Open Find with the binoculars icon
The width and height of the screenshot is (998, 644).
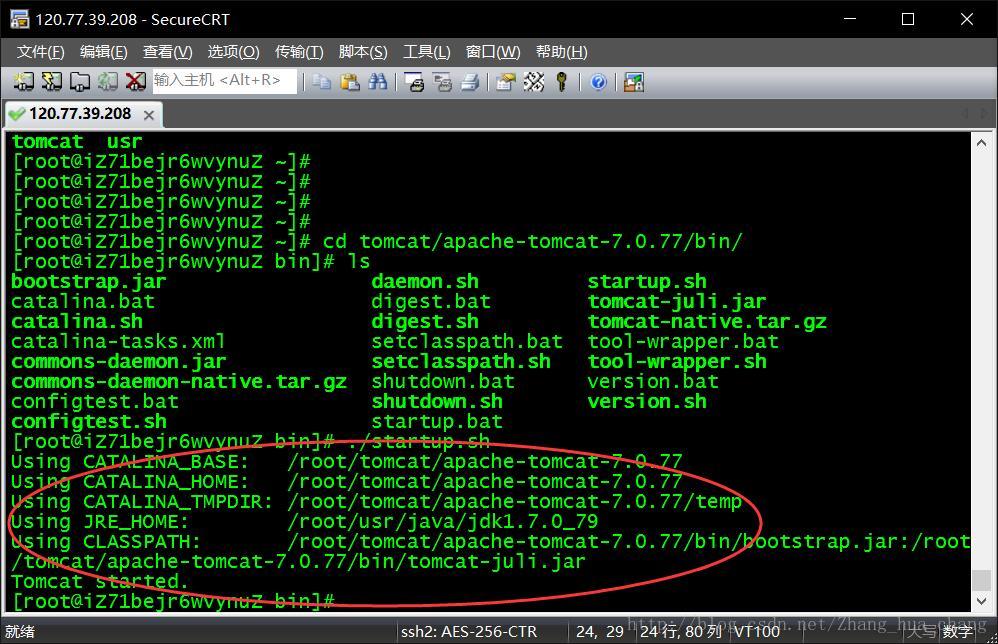(377, 81)
